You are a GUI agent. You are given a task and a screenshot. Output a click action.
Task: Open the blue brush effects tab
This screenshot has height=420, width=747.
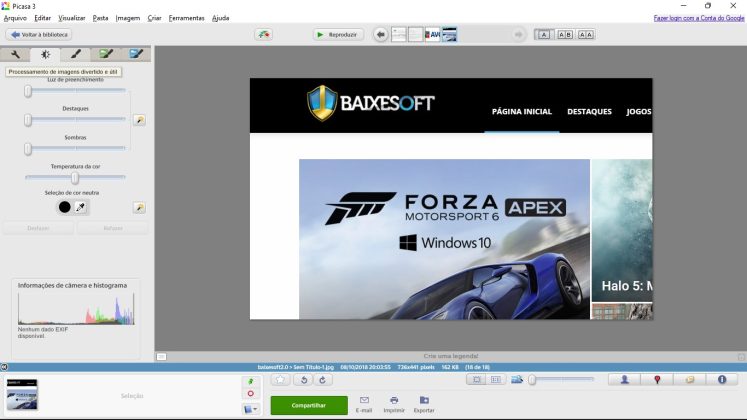click(x=136, y=54)
